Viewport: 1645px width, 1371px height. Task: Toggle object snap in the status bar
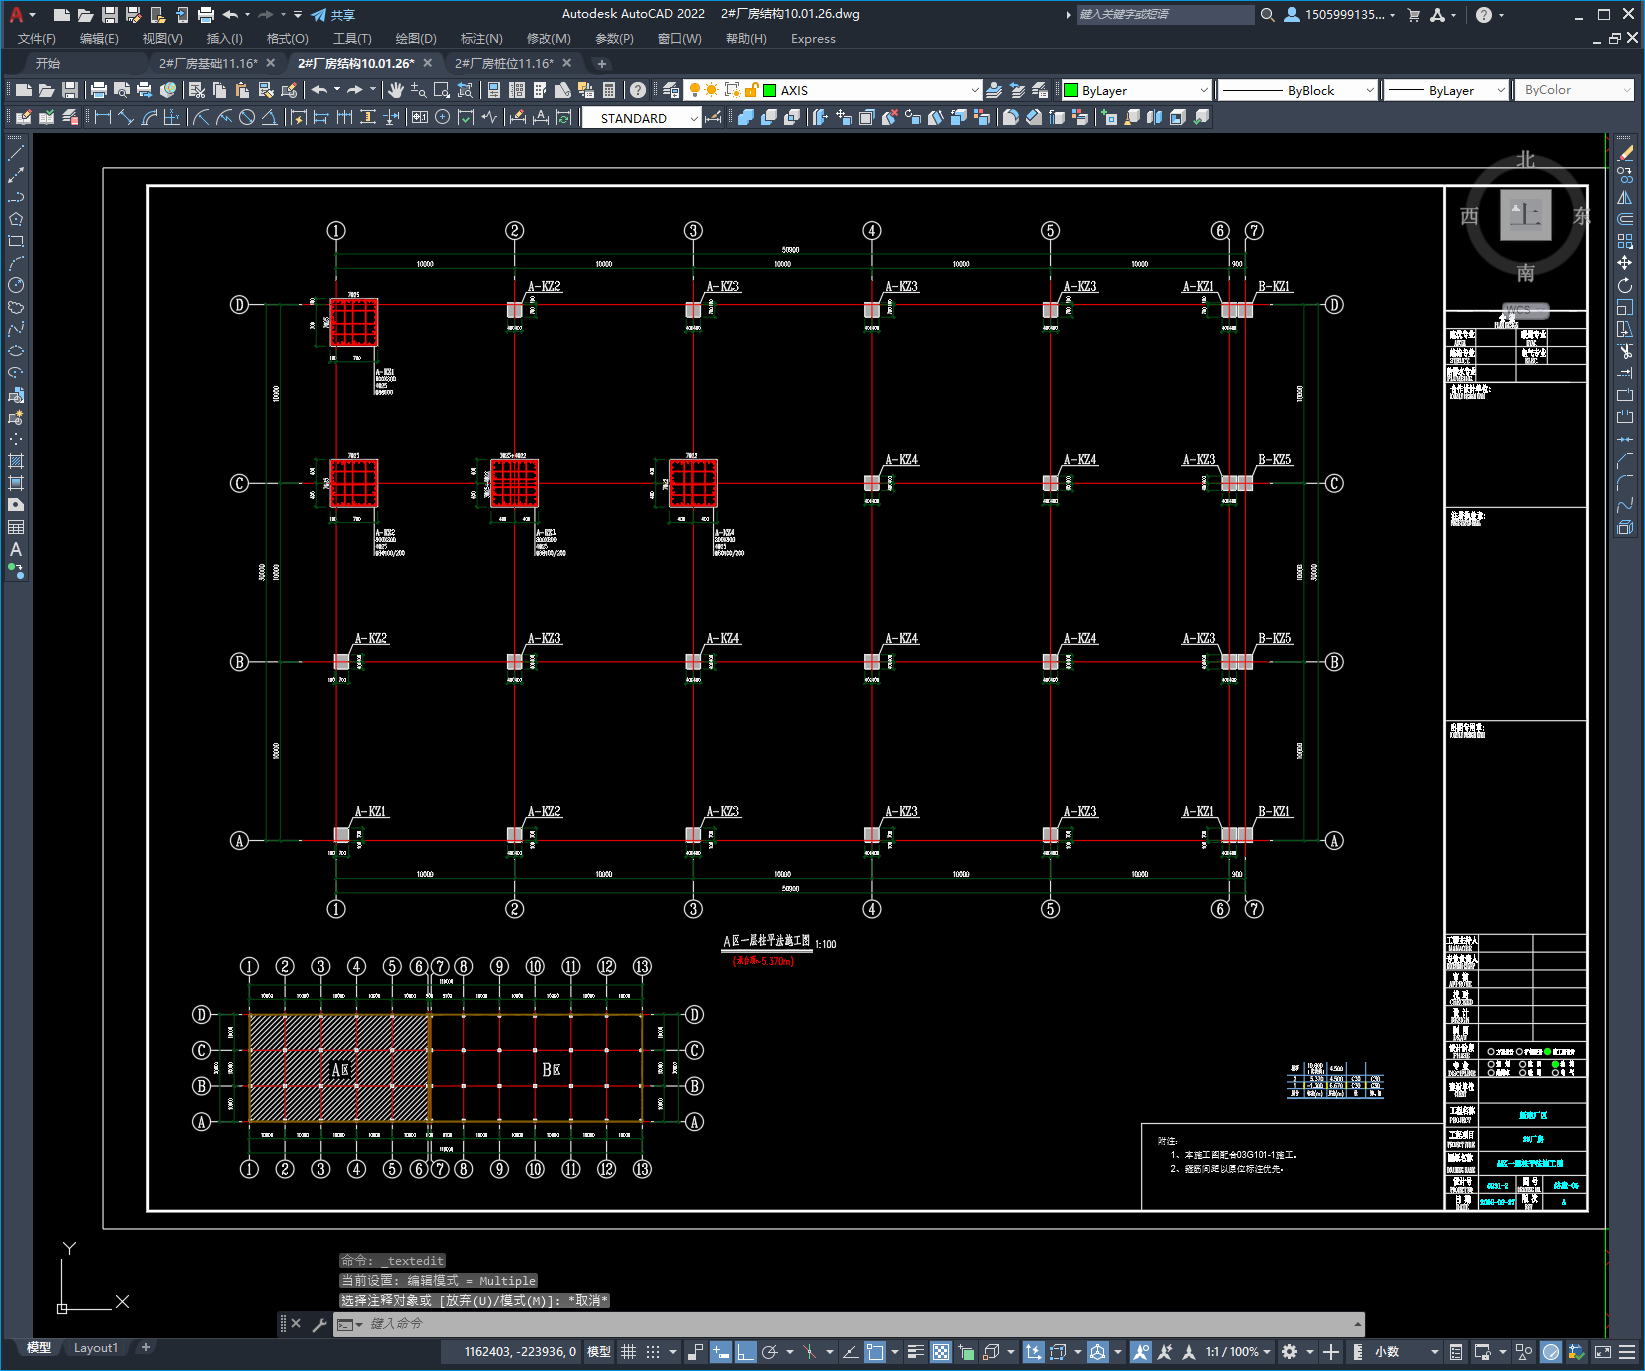point(875,1352)
